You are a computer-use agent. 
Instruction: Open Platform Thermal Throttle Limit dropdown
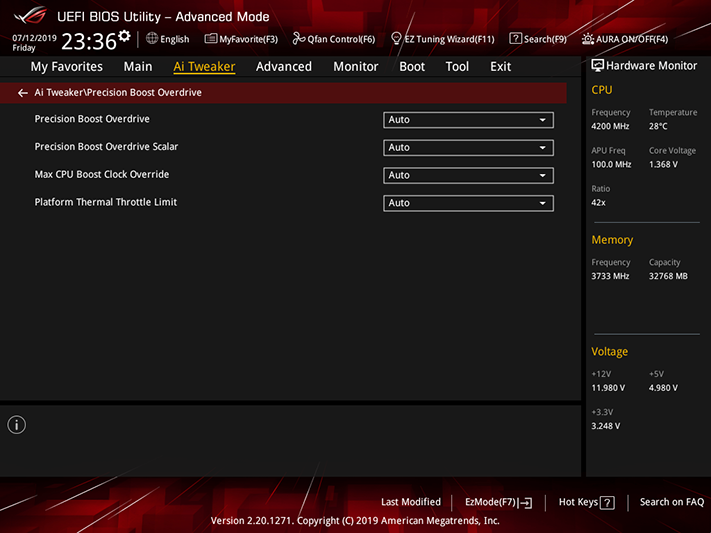[468, 203]
